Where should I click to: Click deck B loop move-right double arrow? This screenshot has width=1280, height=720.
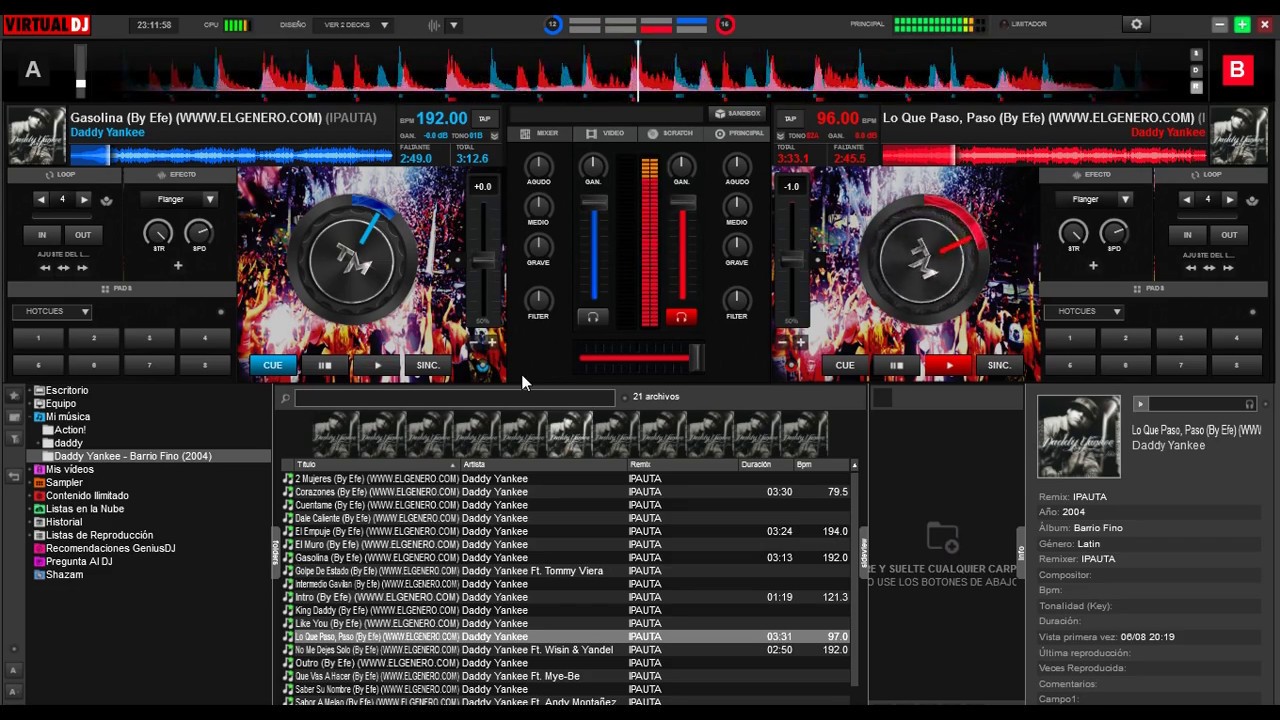point(1228,268)
